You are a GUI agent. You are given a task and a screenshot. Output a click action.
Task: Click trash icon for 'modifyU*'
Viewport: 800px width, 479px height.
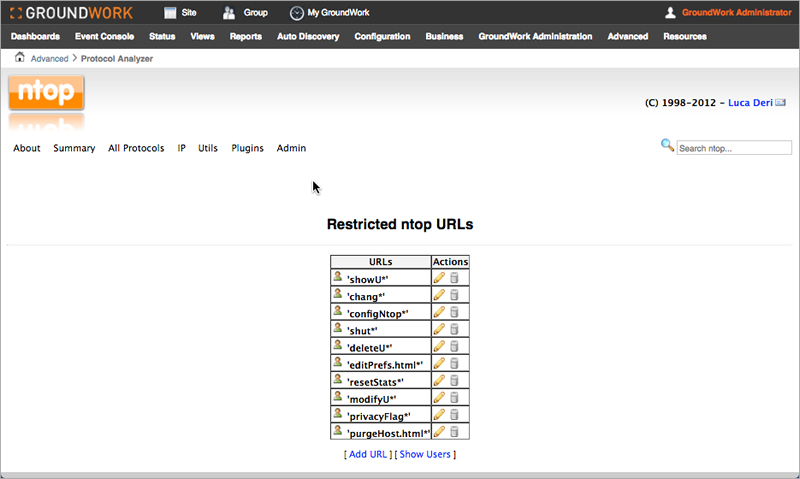(x=454, y=397)
